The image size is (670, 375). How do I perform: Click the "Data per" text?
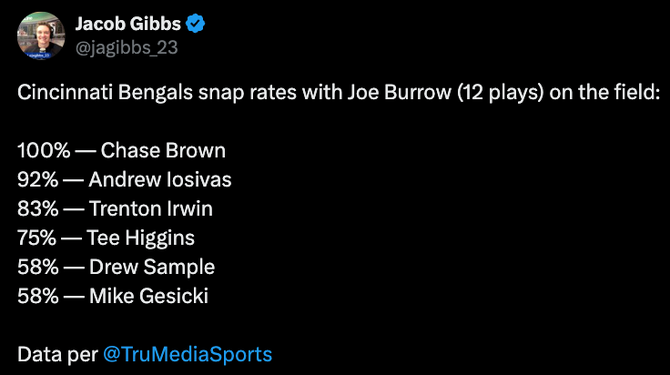coord(58,354)
